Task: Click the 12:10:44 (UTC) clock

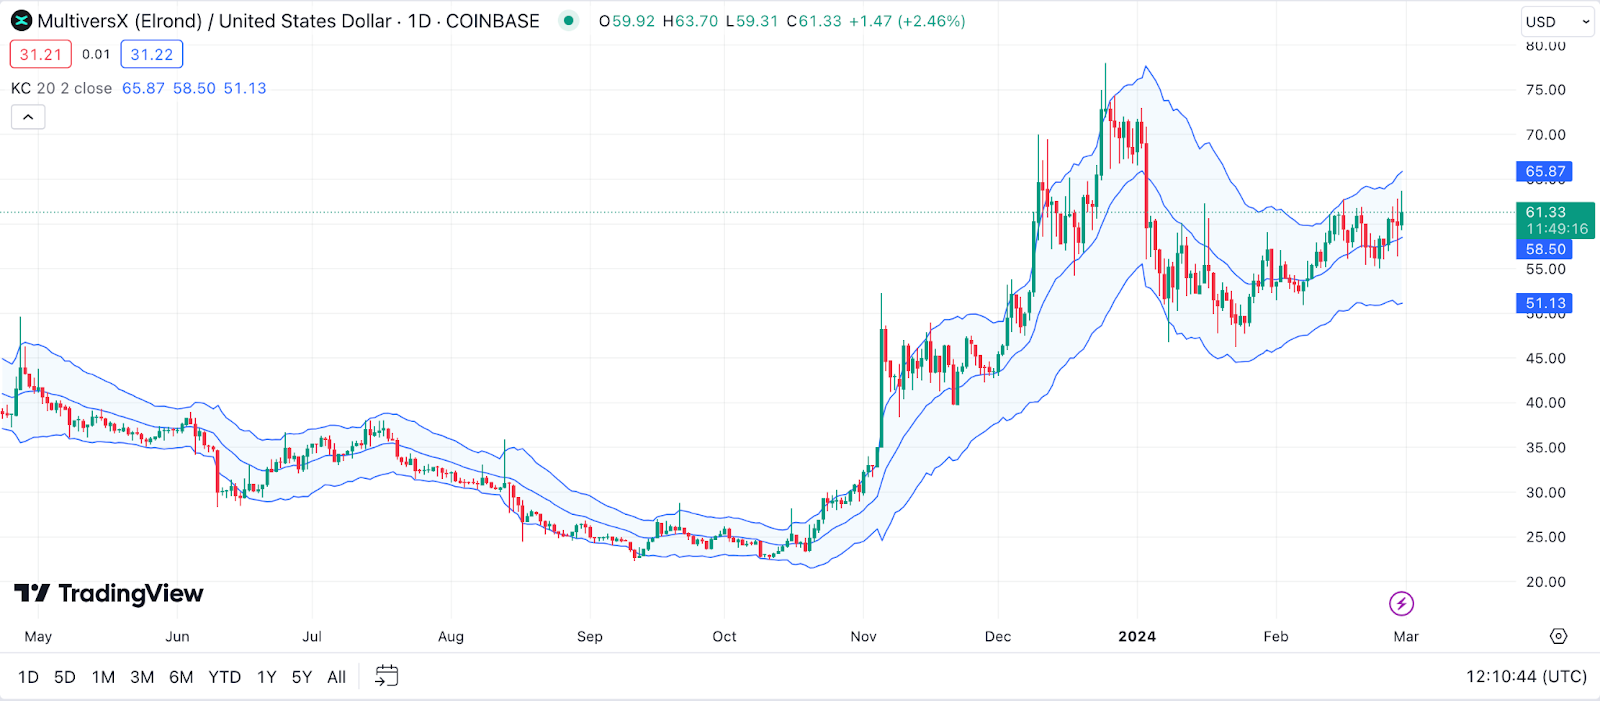Action: 1526,677
